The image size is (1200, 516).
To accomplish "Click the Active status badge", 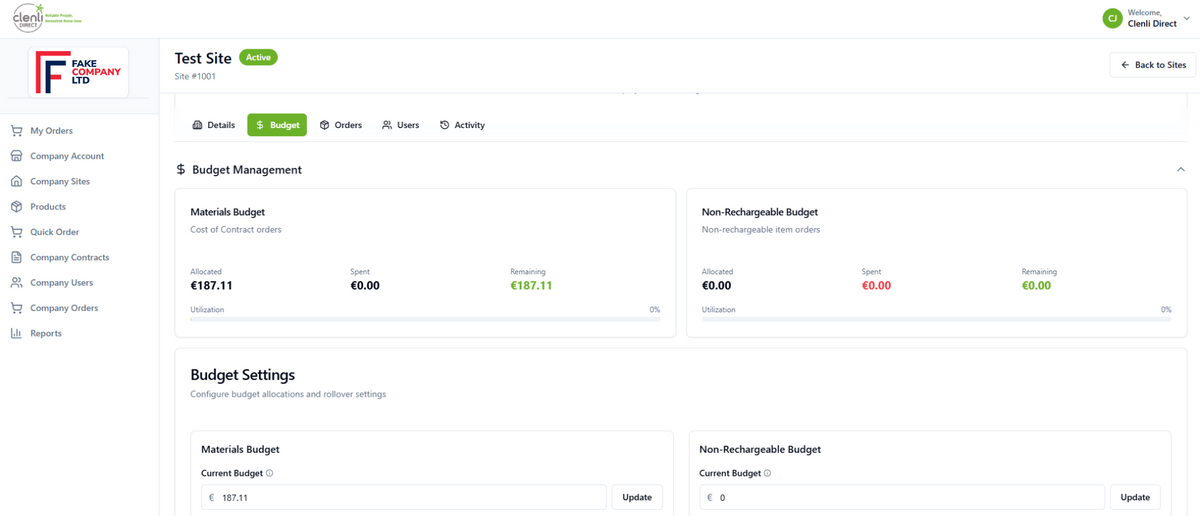I will point(259,57).
